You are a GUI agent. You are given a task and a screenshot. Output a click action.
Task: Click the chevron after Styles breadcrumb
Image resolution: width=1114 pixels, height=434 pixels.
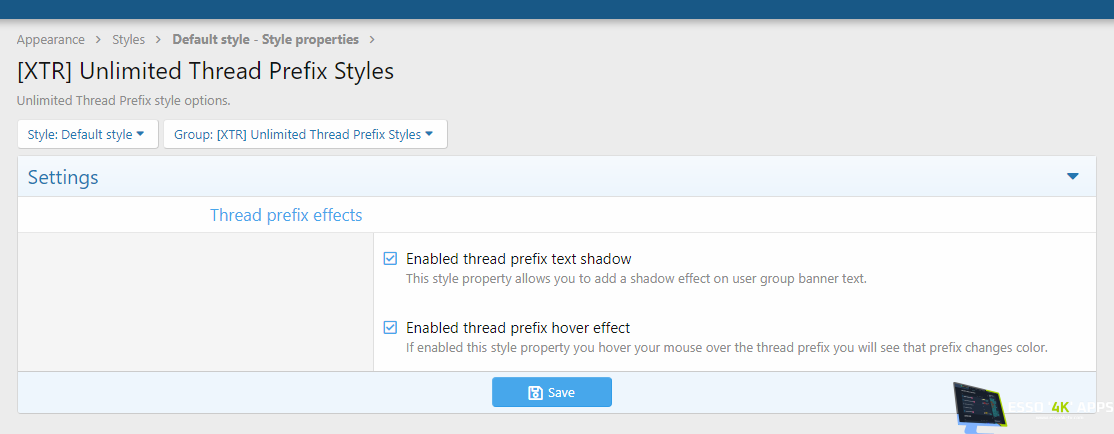159,40
